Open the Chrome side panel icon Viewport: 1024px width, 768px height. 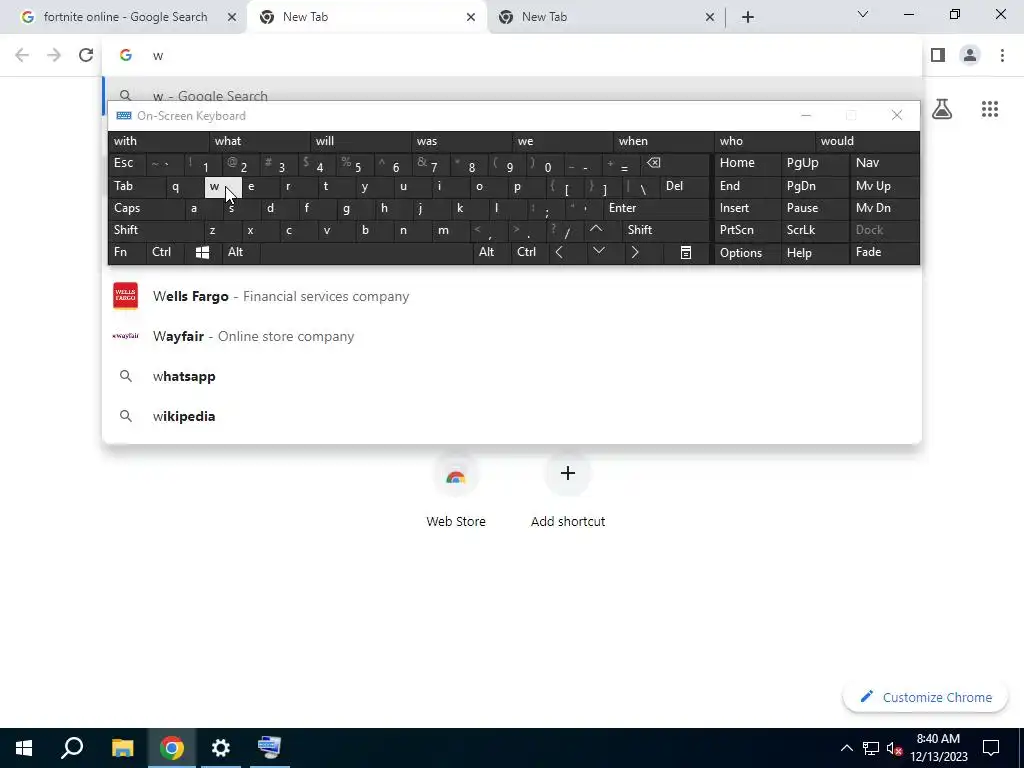[x=938, y=56]
